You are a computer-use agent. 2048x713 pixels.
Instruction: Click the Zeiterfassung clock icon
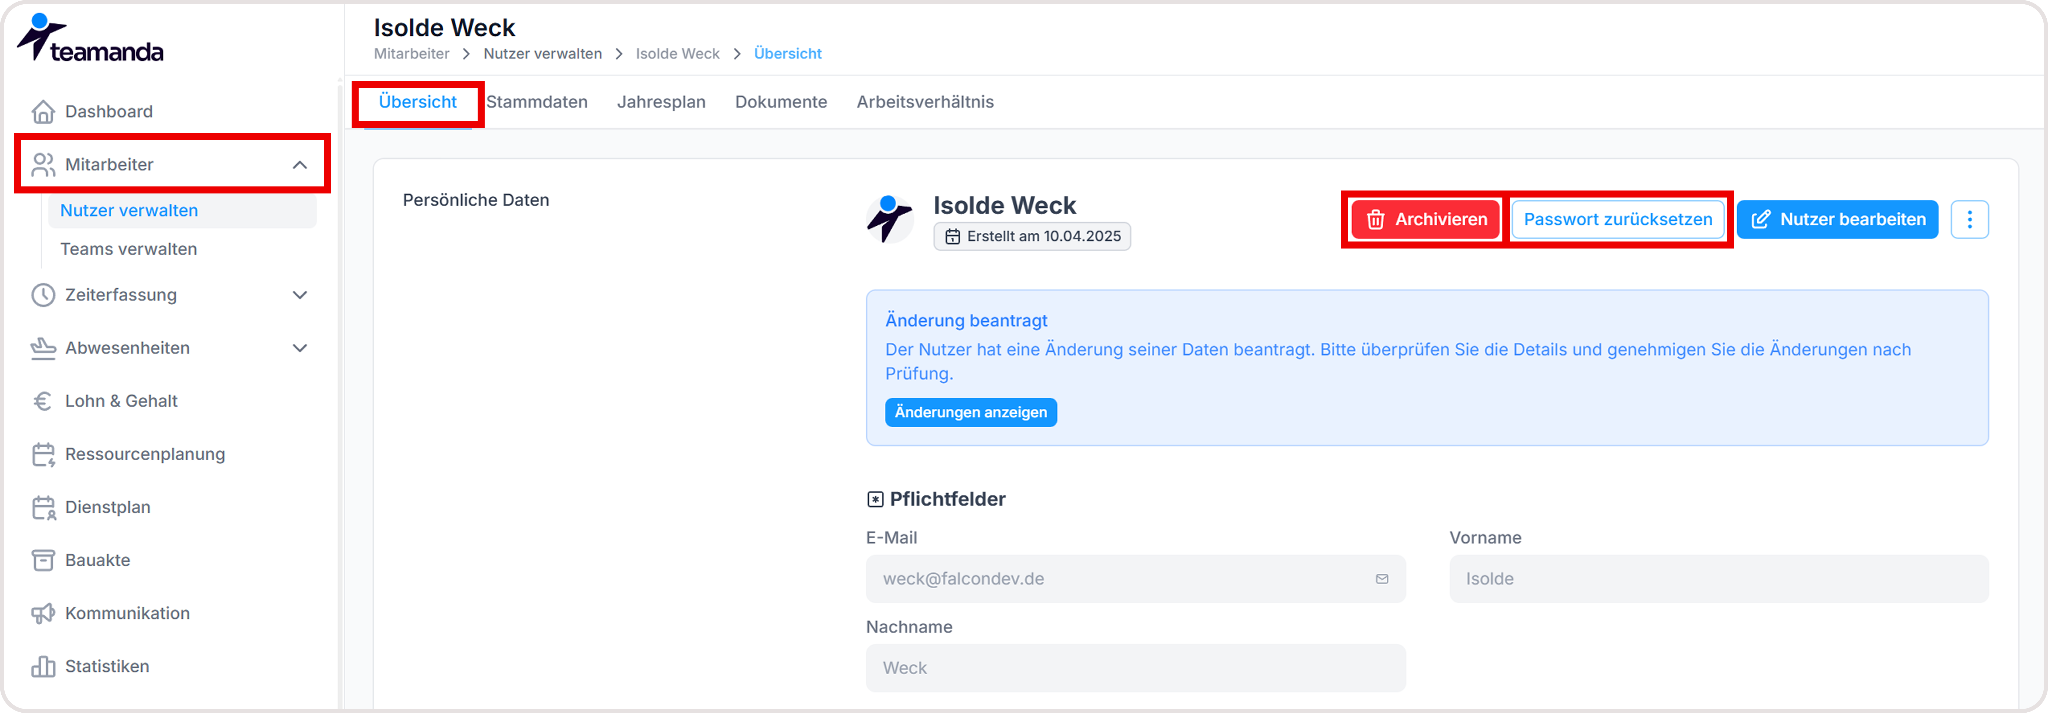coord(43,295)
